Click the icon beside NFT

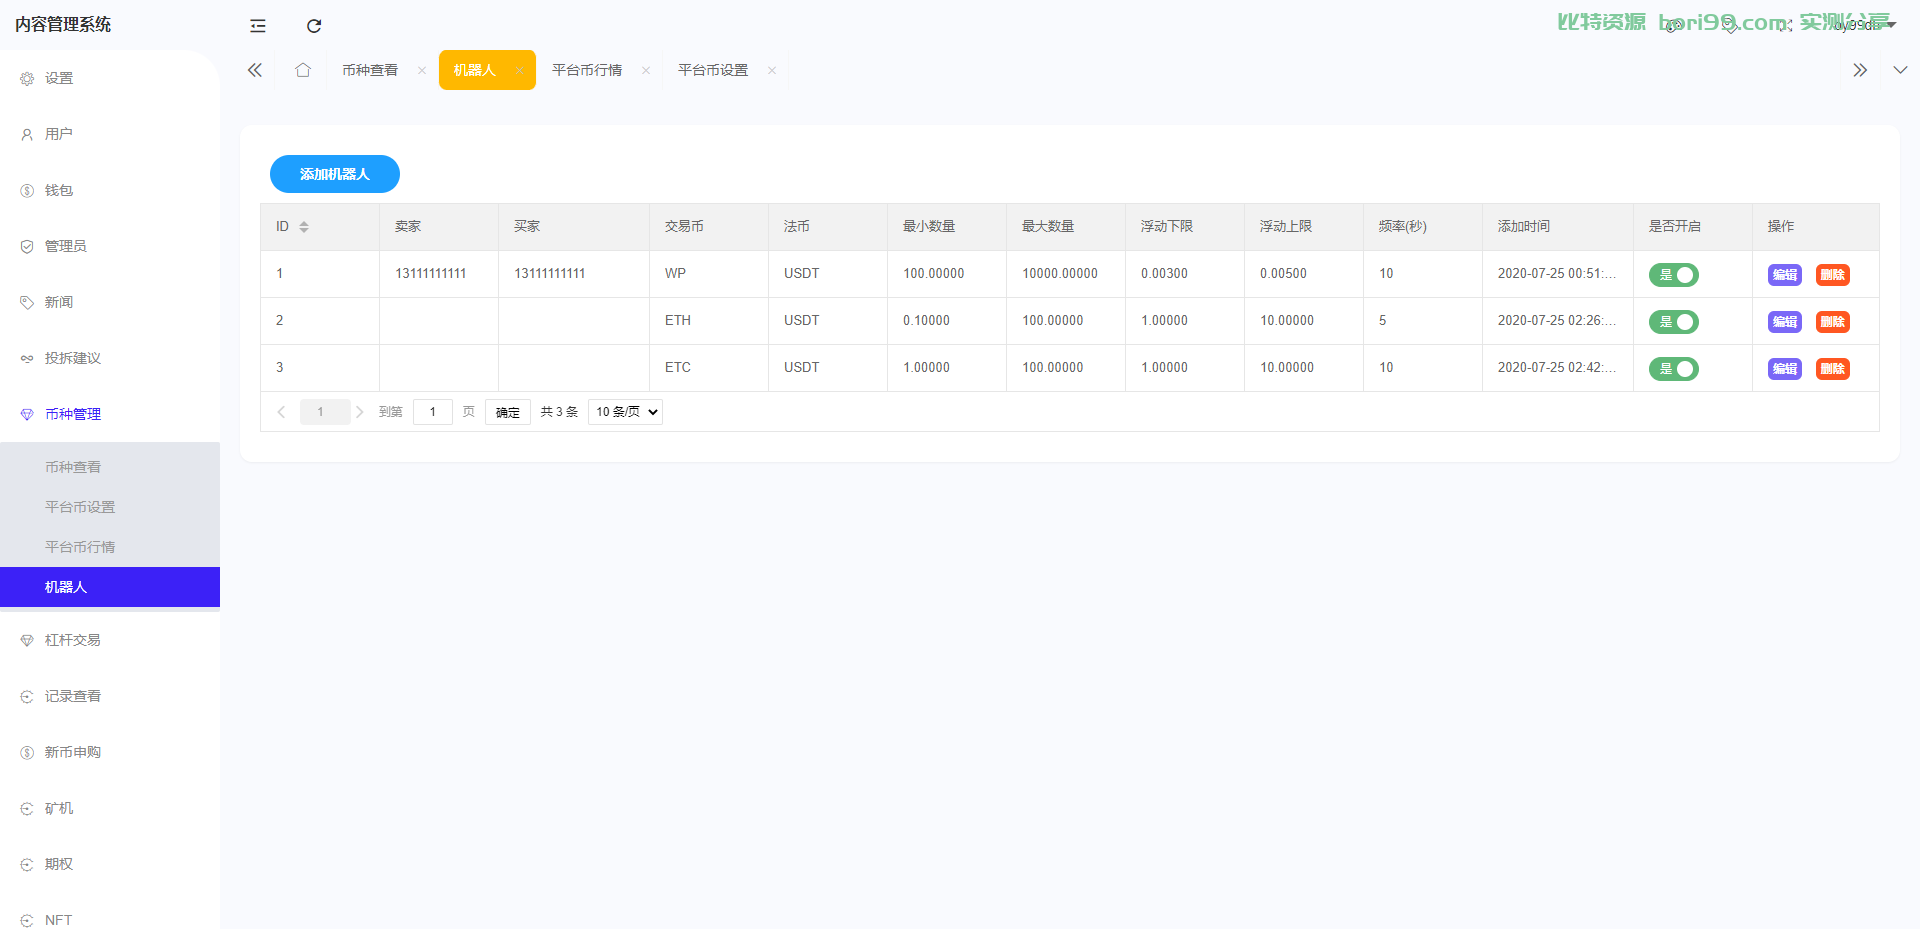point(27,920)
